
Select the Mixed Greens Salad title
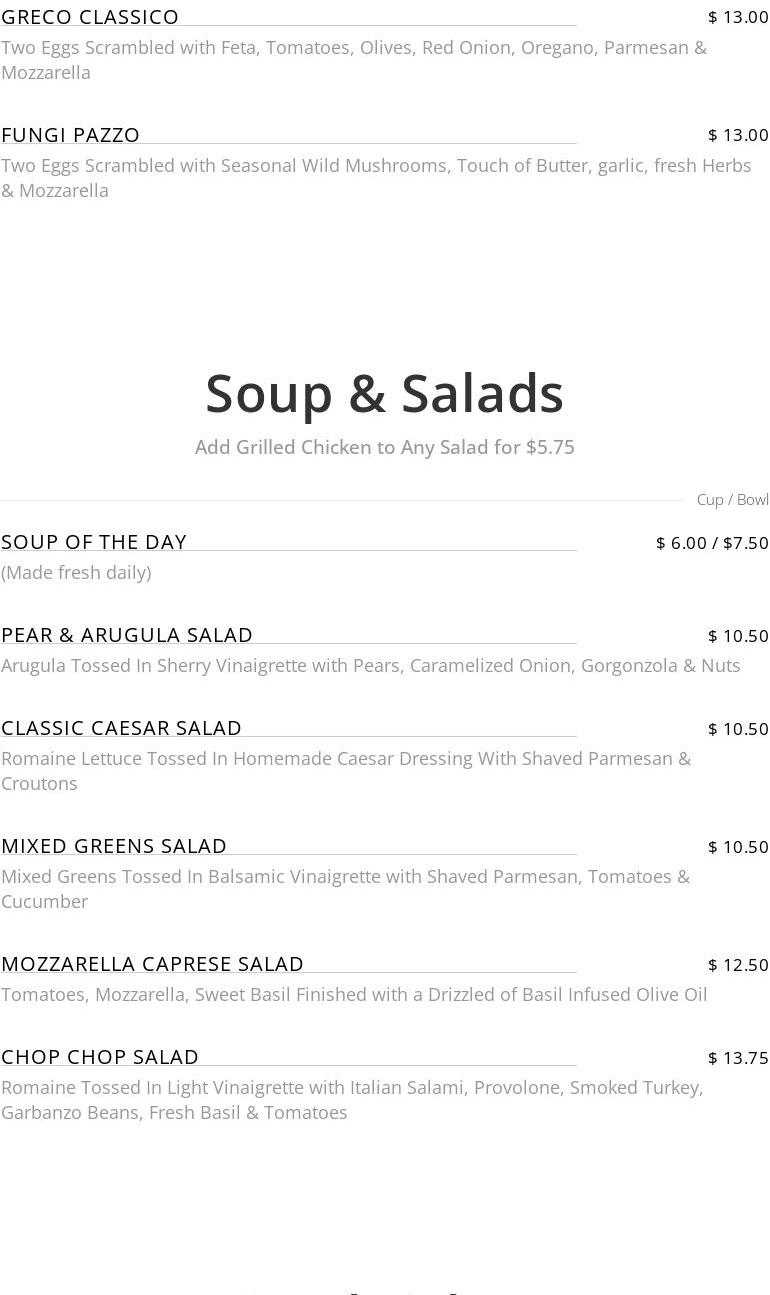coord(114,846)
